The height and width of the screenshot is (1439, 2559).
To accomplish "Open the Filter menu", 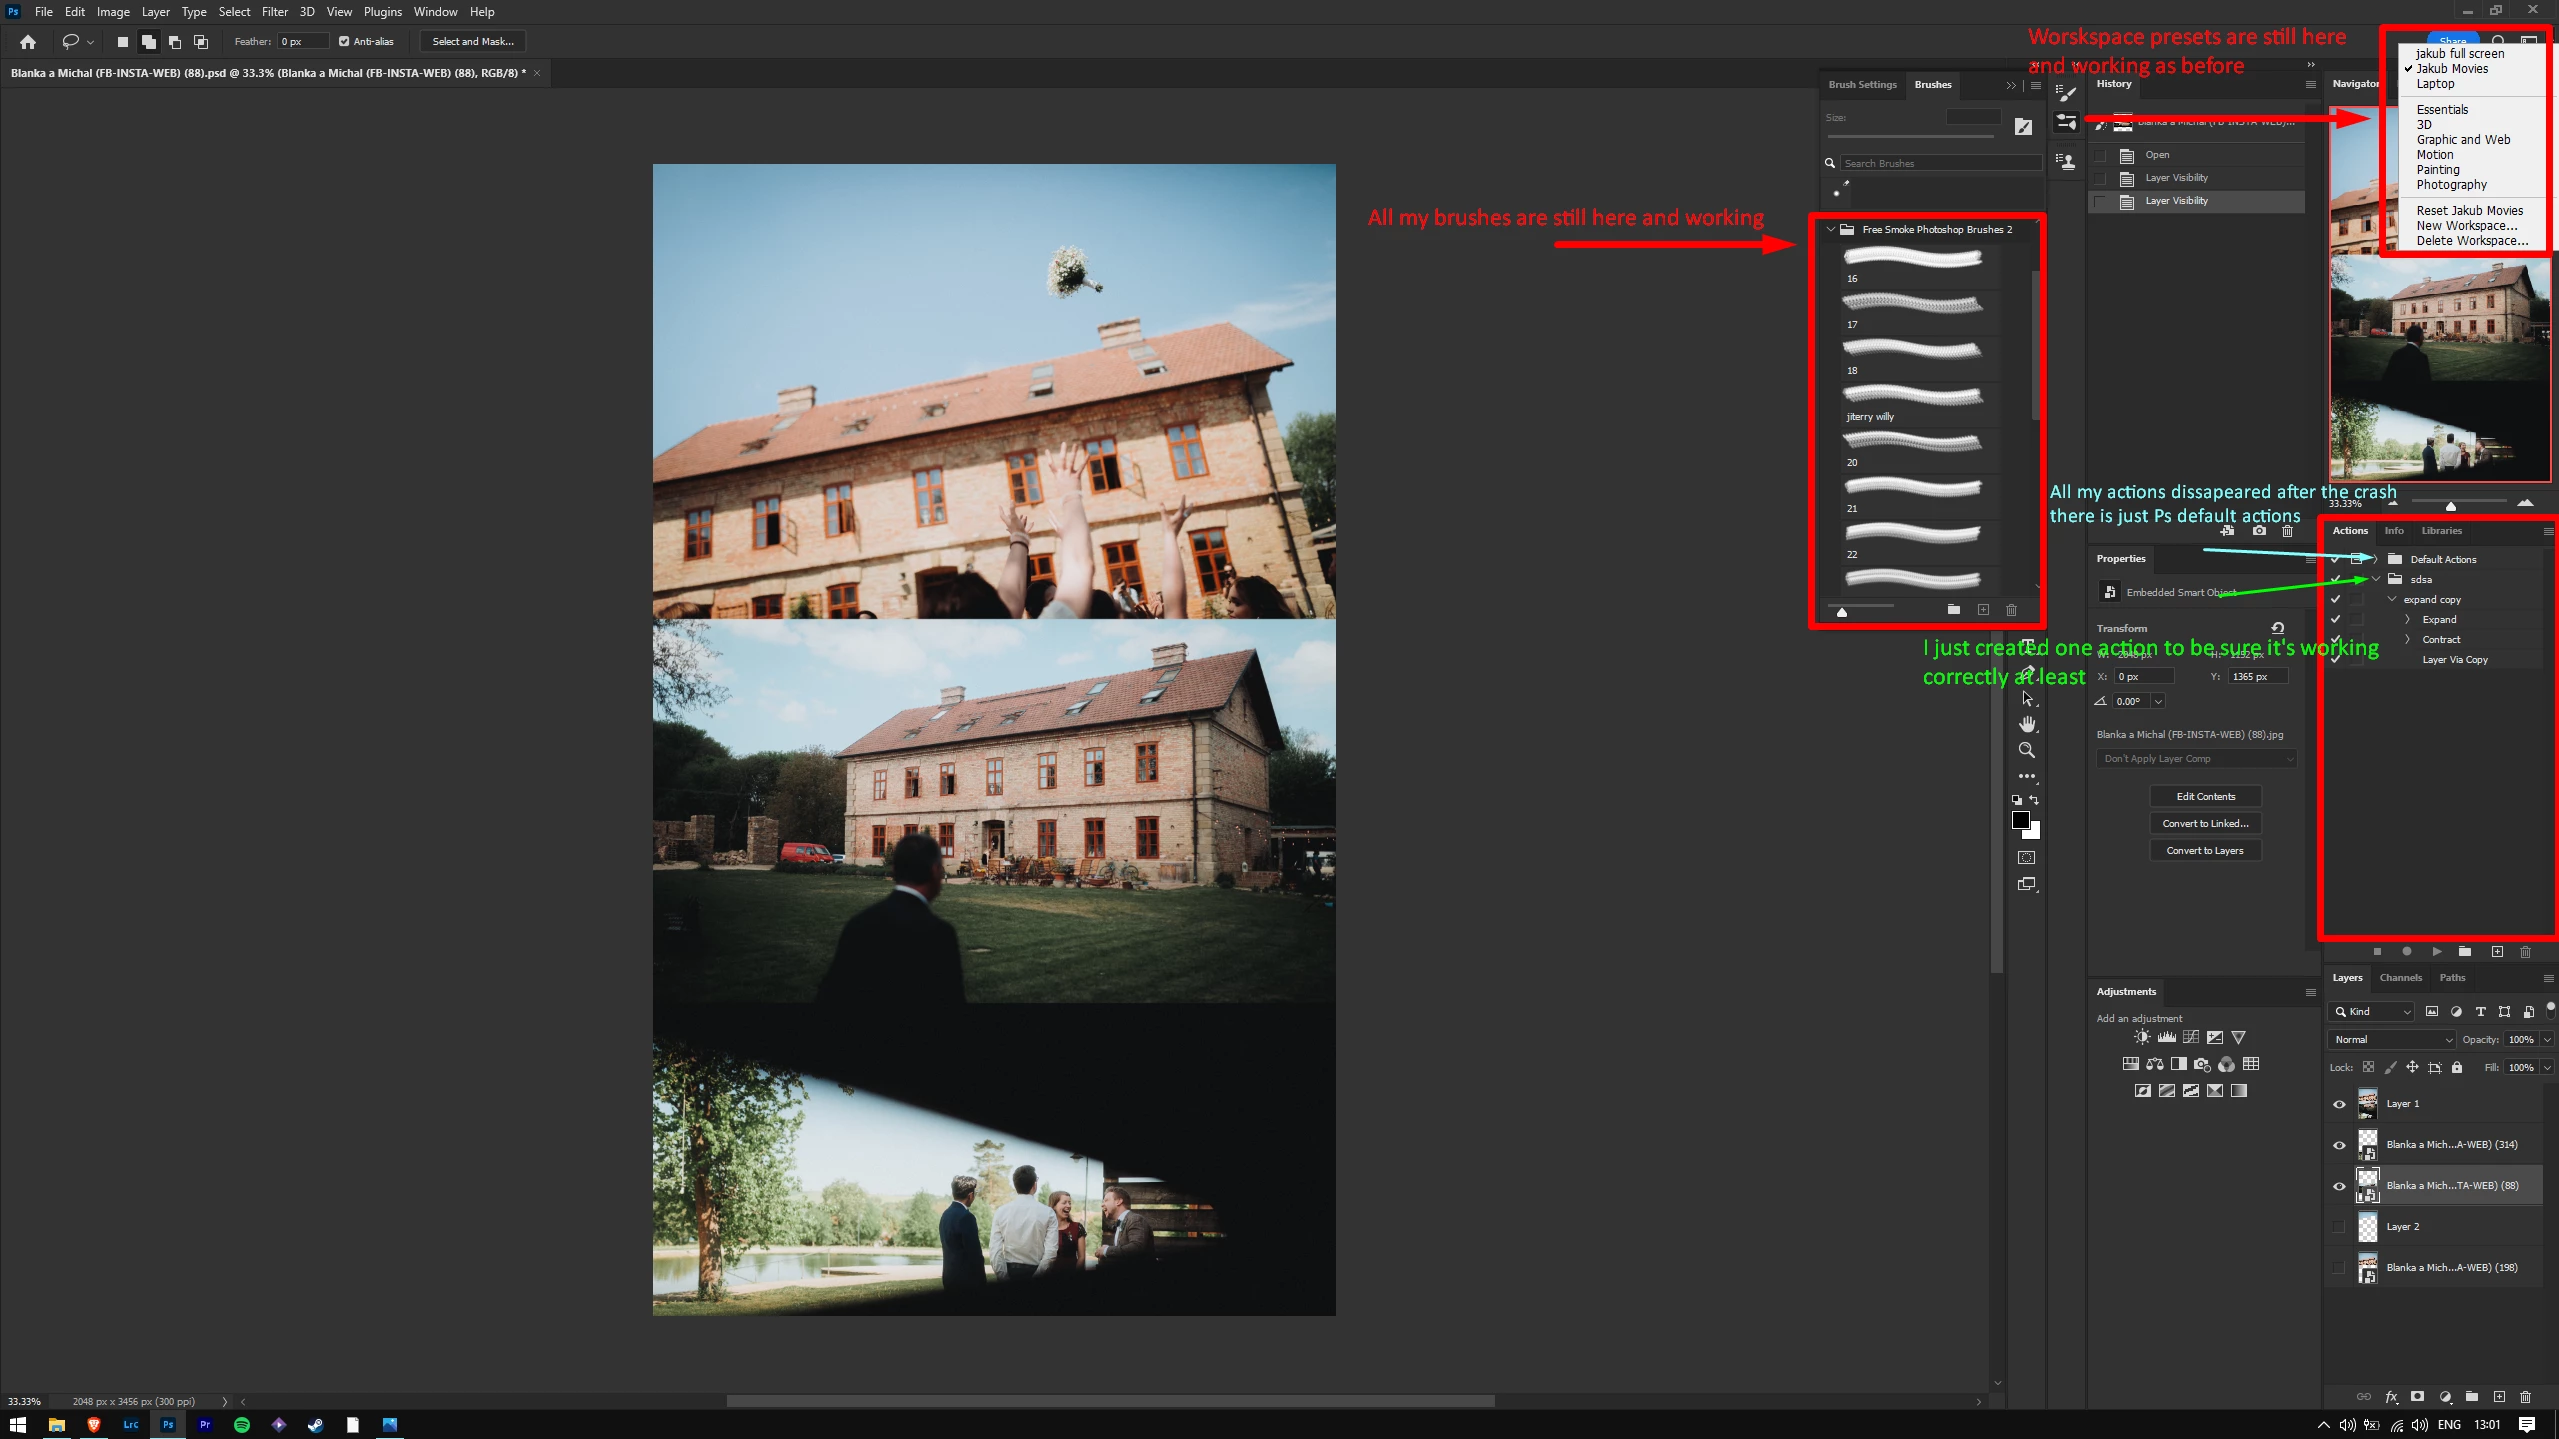I will point(274,12).
